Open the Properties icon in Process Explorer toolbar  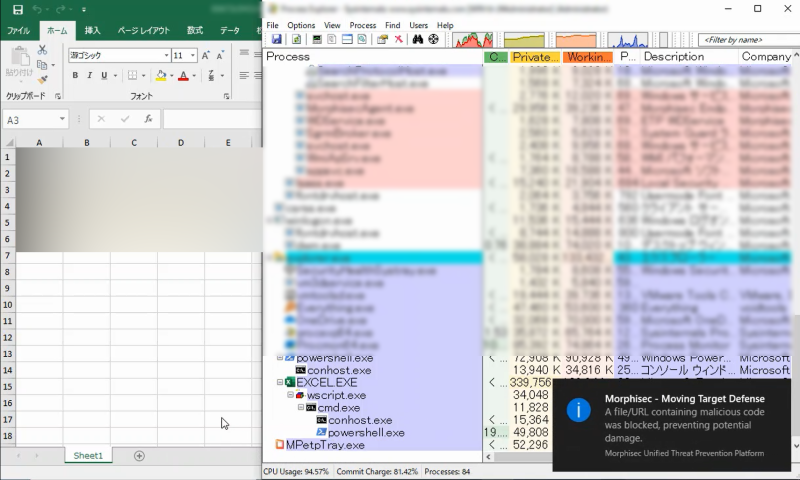coord(382,39)
